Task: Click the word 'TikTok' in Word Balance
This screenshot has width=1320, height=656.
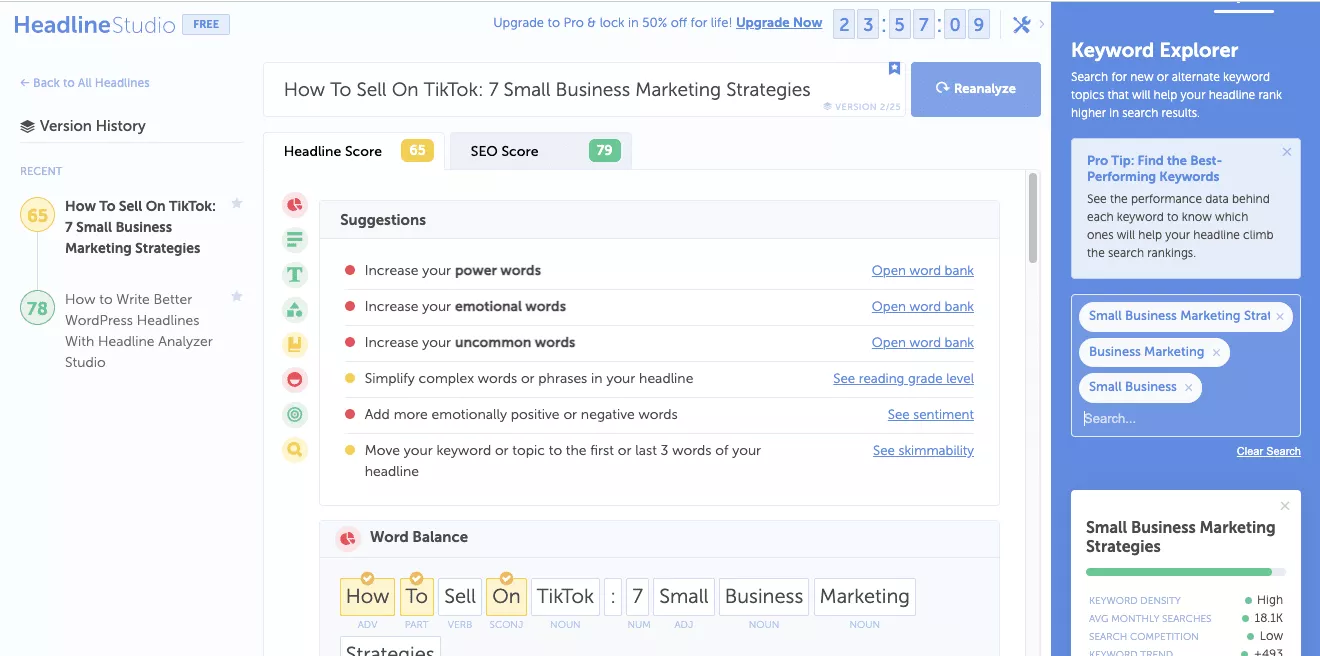Action: (x=565, y=596)
